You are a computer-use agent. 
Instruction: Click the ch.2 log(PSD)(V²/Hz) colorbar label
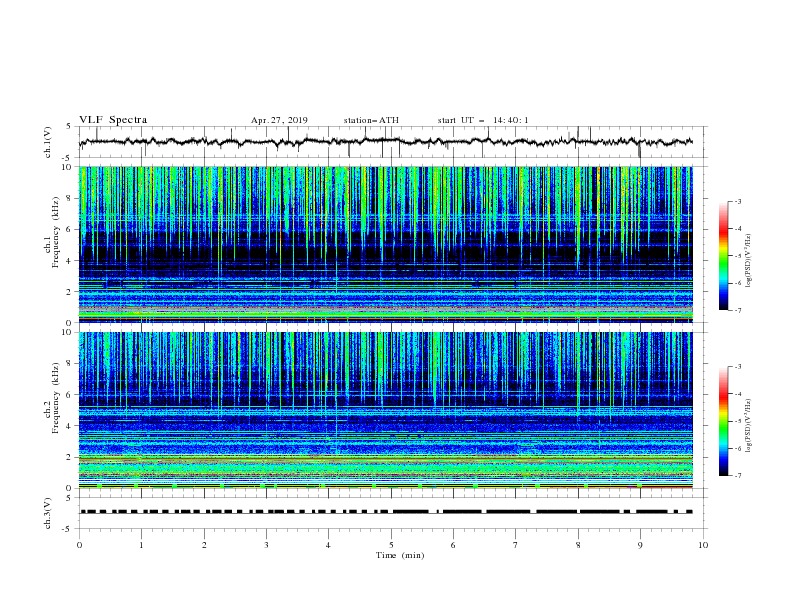pos(748,426)
